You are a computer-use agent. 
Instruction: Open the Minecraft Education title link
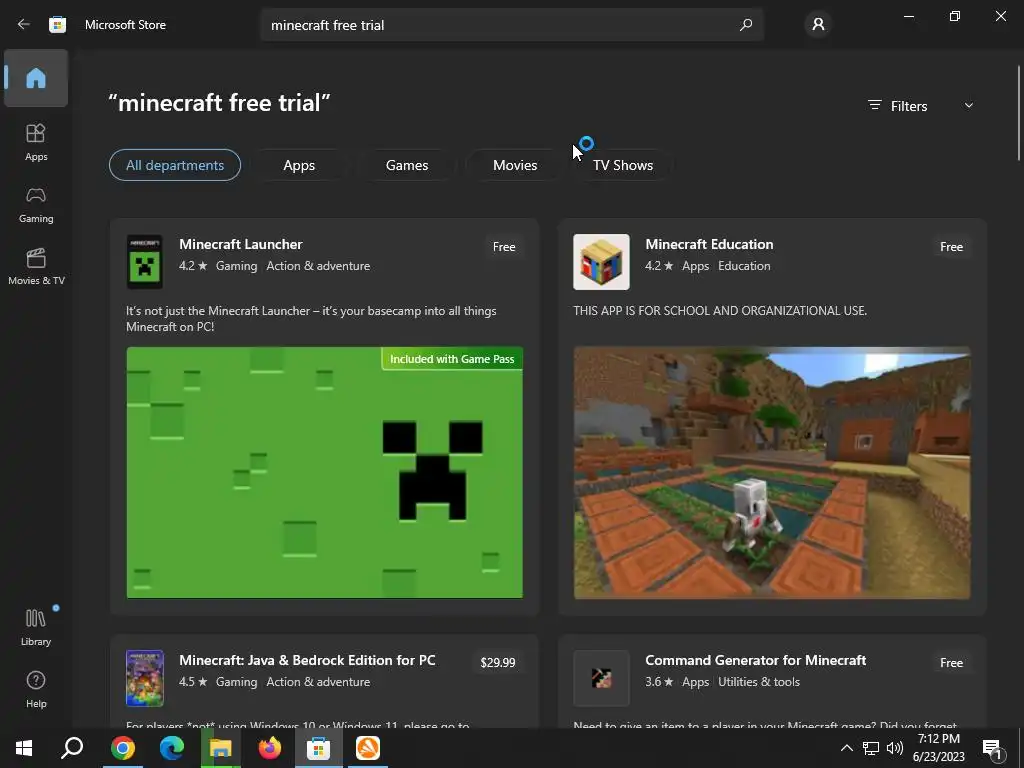coord(709,244)
